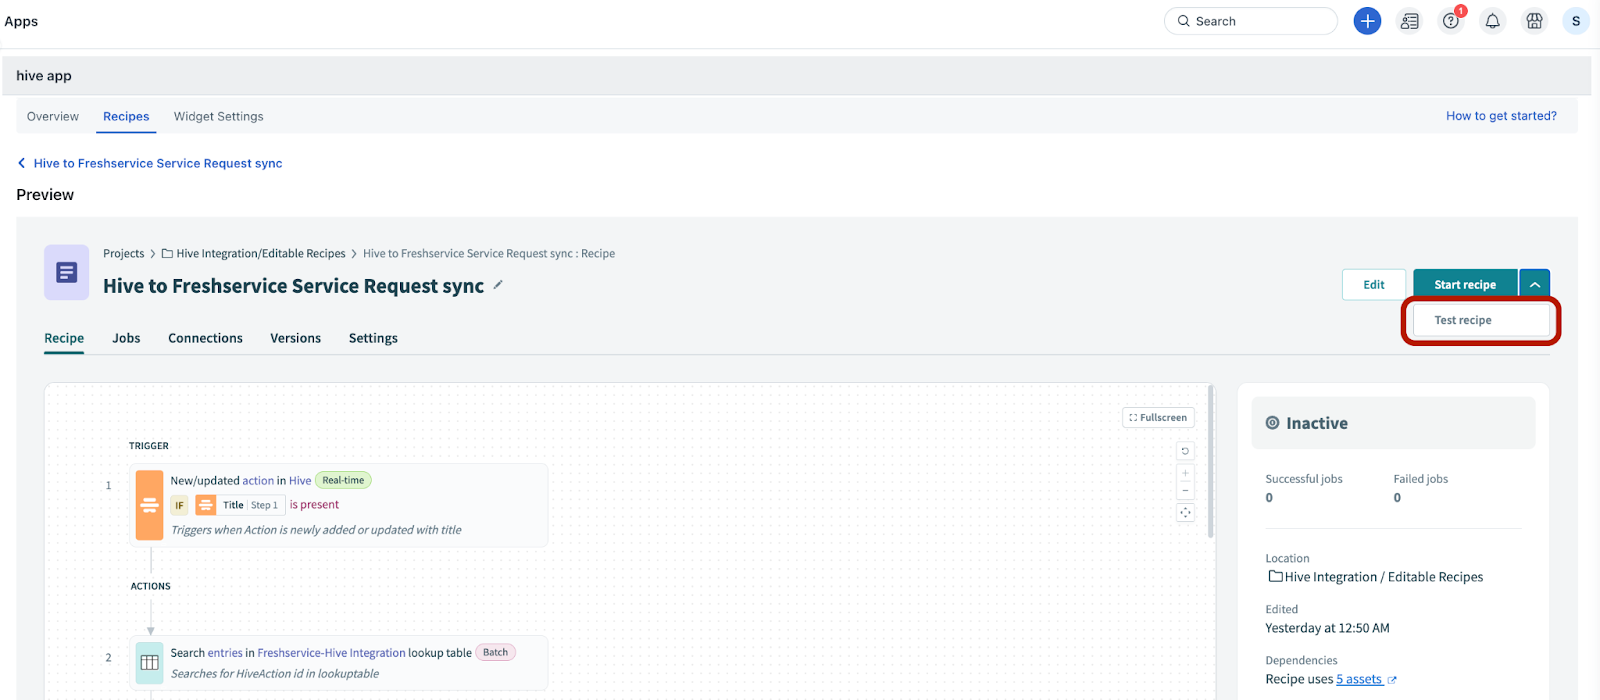This screenshot has height=700, width=1600.
Task: Click the Inactive status label
Action: point(1317,423)
